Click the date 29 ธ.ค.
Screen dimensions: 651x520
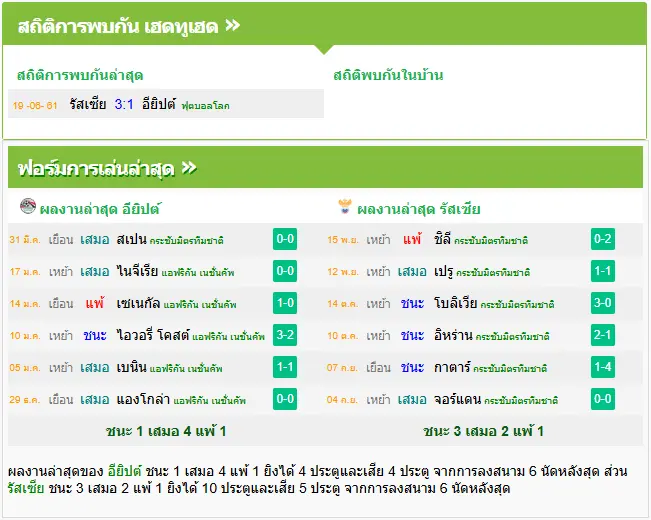[x=25, y=400]
